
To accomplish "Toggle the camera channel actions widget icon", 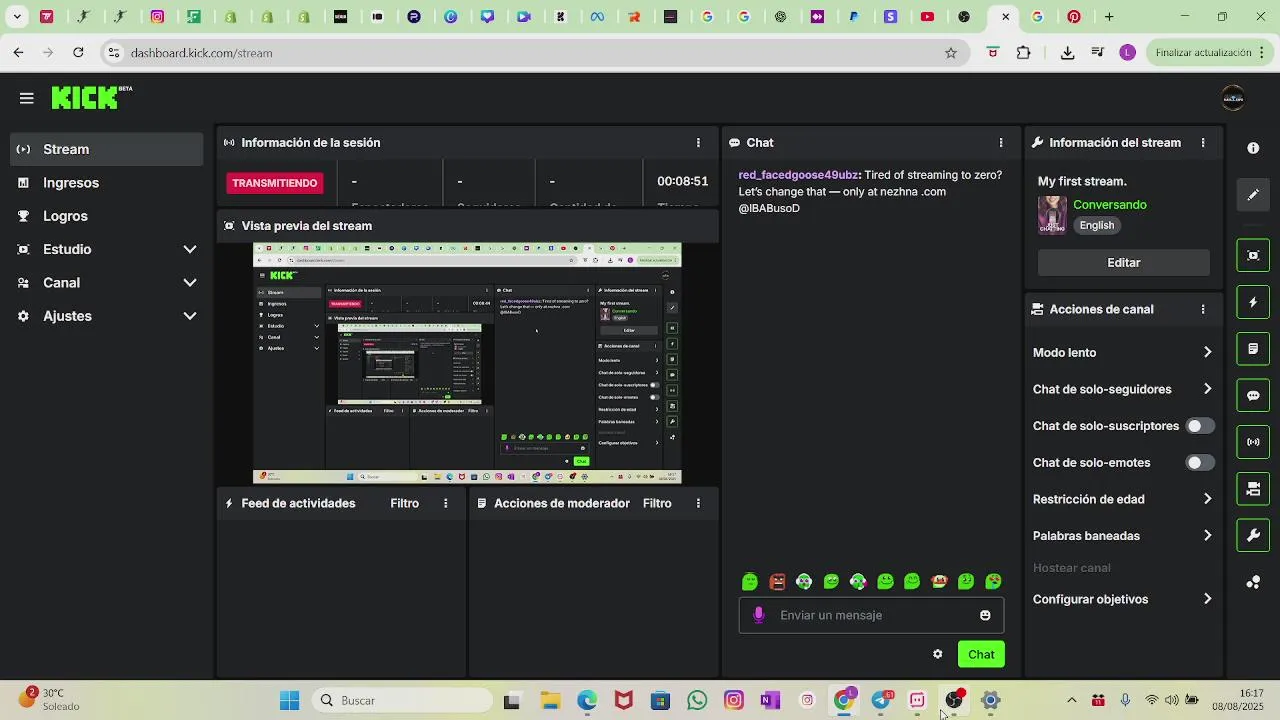I will (1253, 489).
